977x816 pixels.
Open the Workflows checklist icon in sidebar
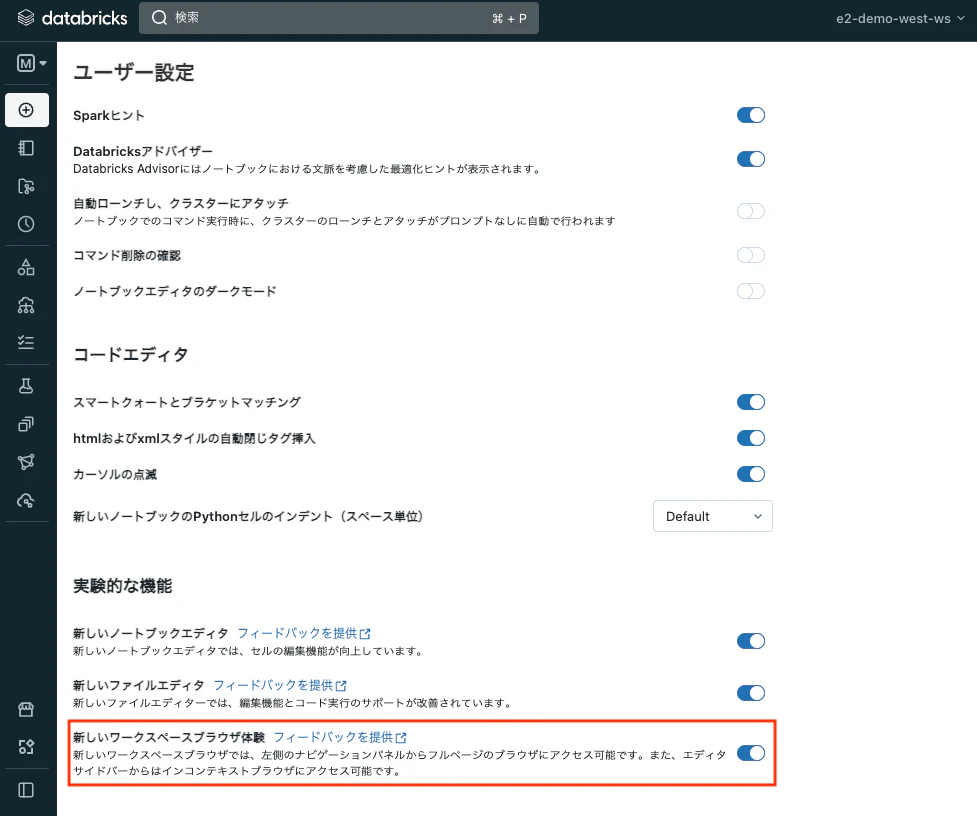[26, 342]
